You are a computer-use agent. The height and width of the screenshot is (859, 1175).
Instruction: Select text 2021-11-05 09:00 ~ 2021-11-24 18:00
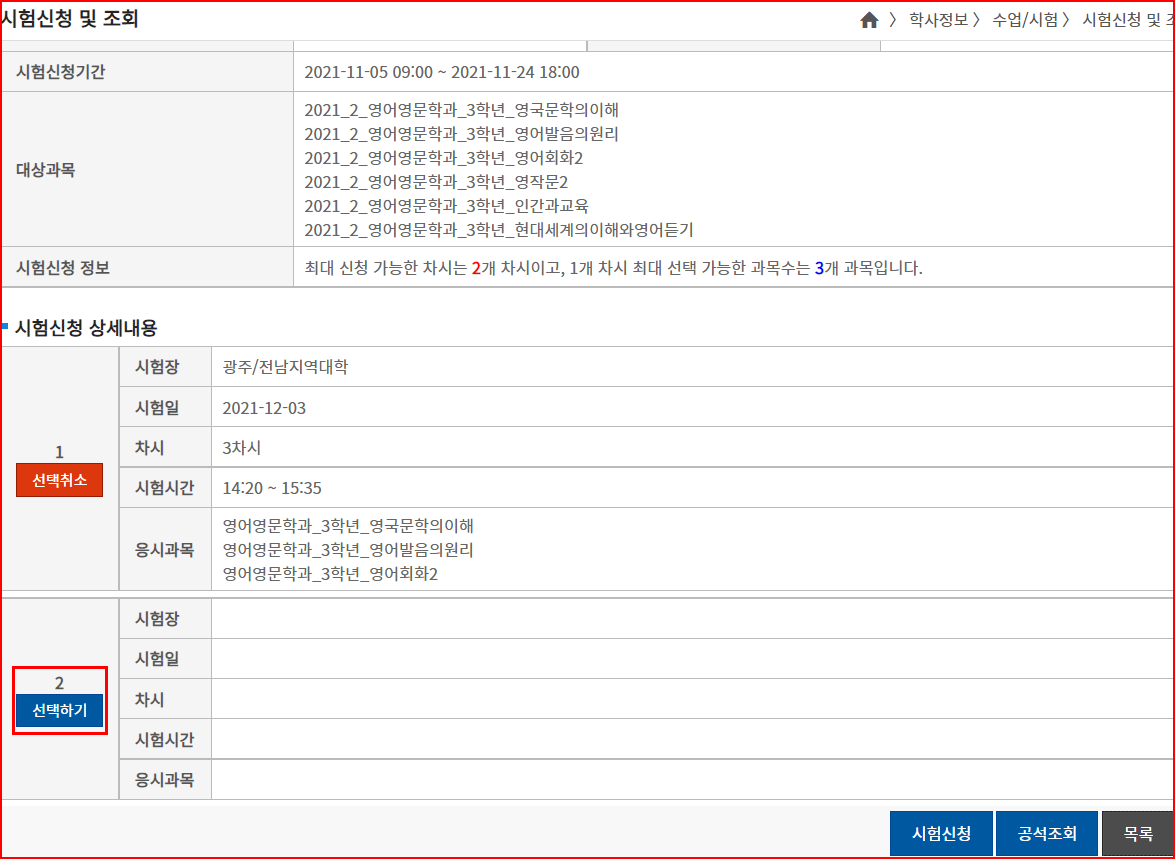tap(441, 72)
